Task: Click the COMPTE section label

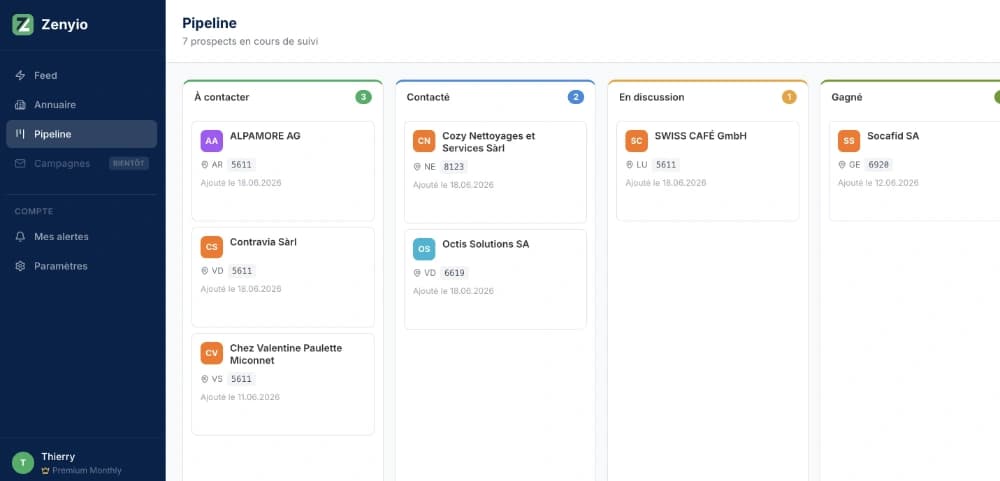Action: (34, 211)
